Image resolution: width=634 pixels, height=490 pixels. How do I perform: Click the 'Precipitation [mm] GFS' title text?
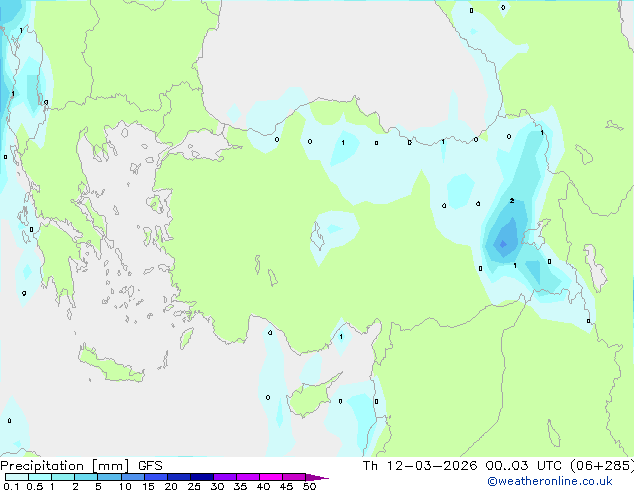(x=81, y=466)
